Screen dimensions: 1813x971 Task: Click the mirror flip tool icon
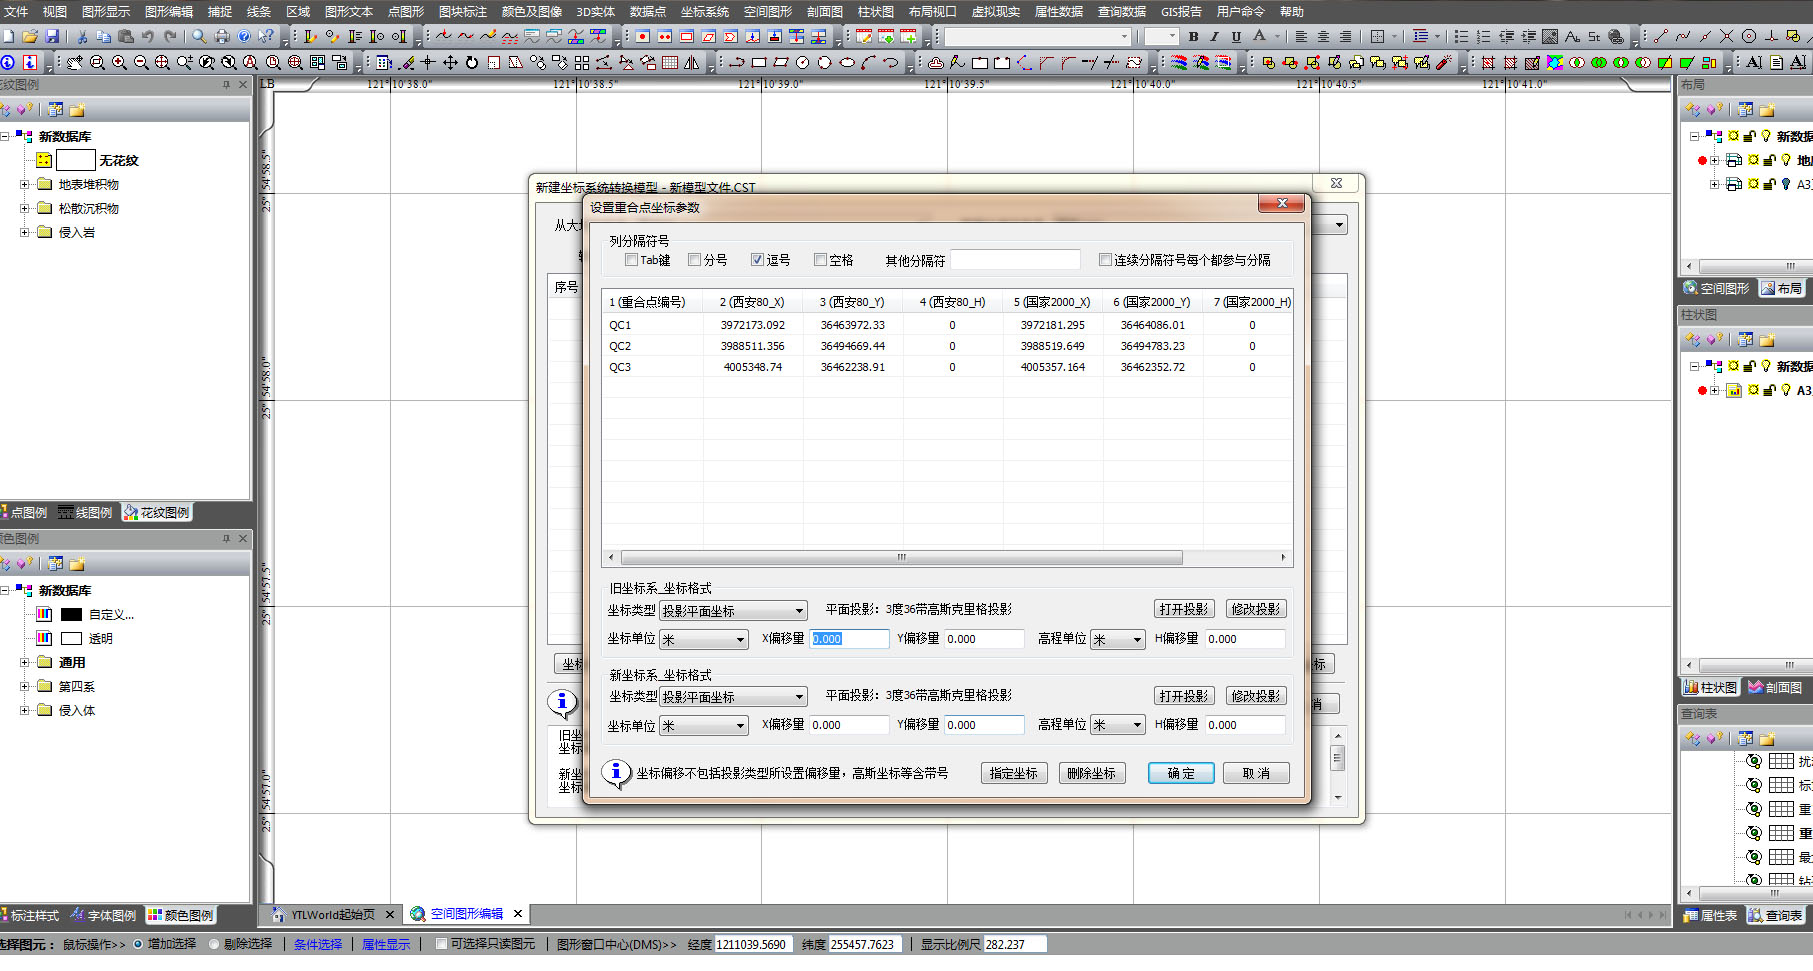tap(692, 62)
